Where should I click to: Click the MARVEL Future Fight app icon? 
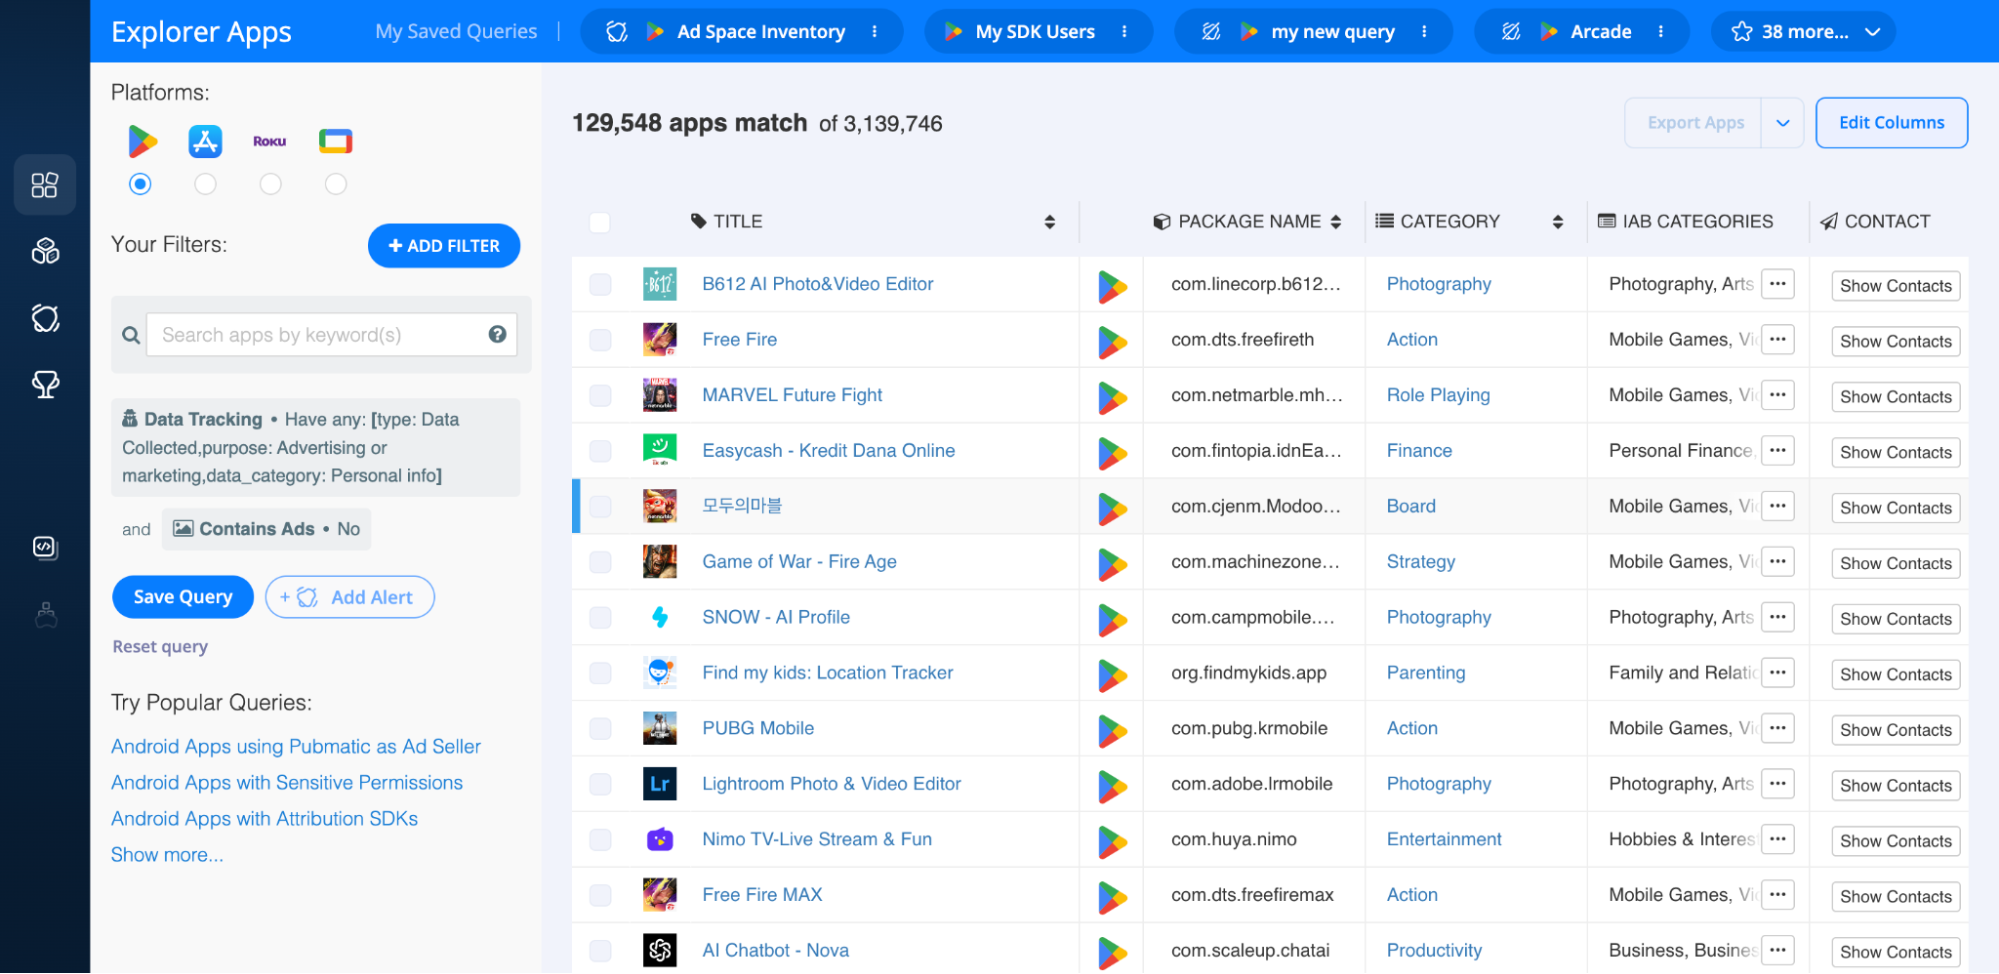pyautogui.click(x=660, y=395)
